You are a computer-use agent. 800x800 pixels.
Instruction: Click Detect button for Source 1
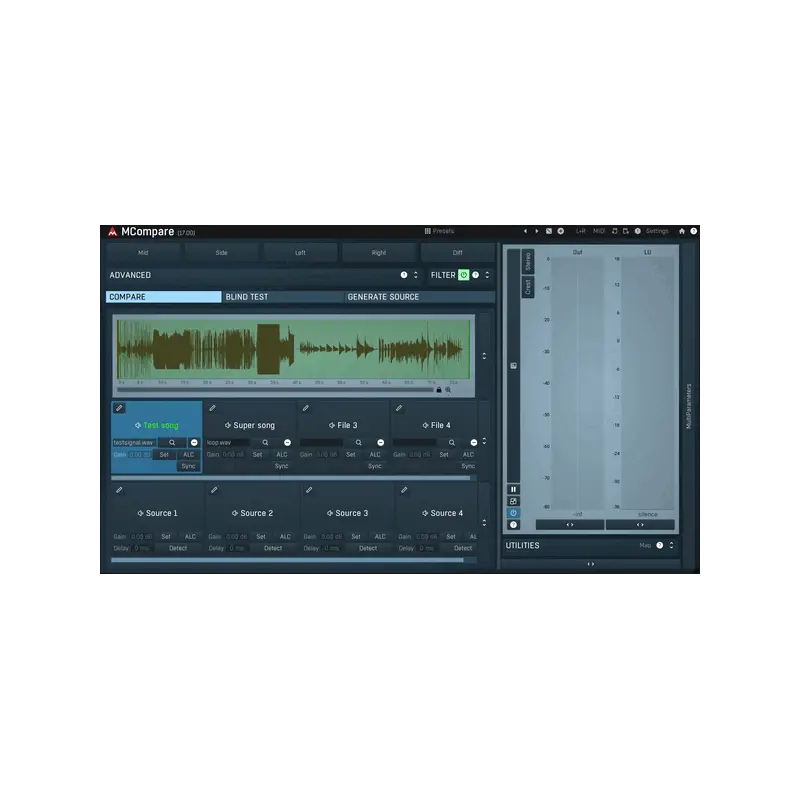tap(178, 548)
